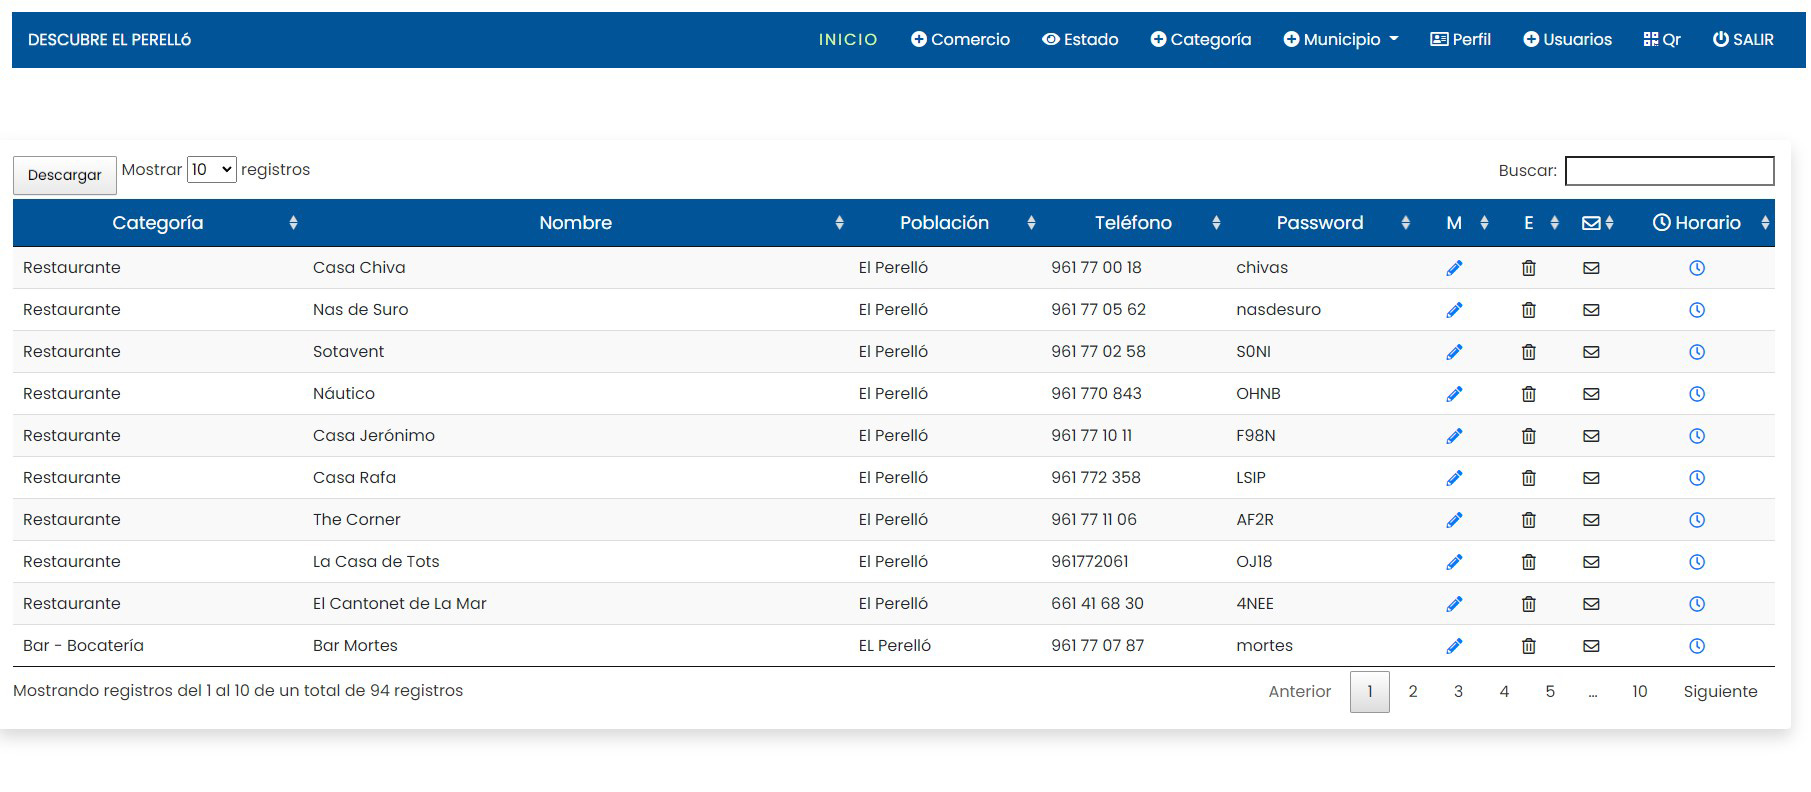The width and height of the screenshot is (1811, 792).
Task: Go to the Siguiente page
Action: point(1719,692)
